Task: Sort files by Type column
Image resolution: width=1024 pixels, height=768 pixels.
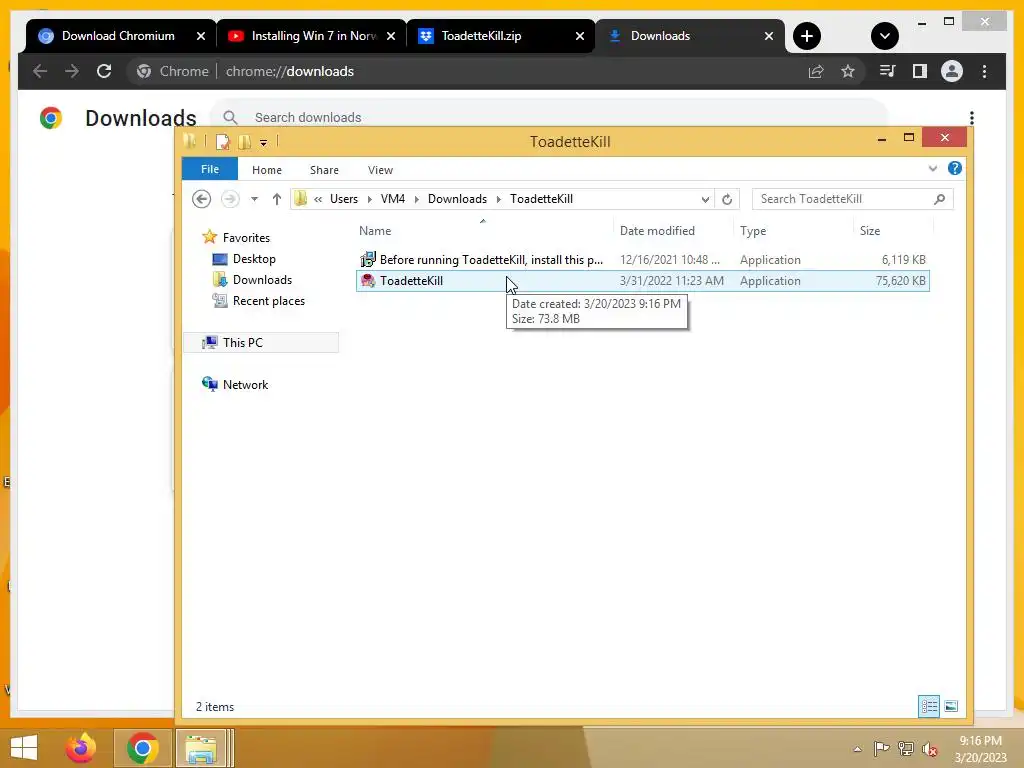Action: point(753,231)
